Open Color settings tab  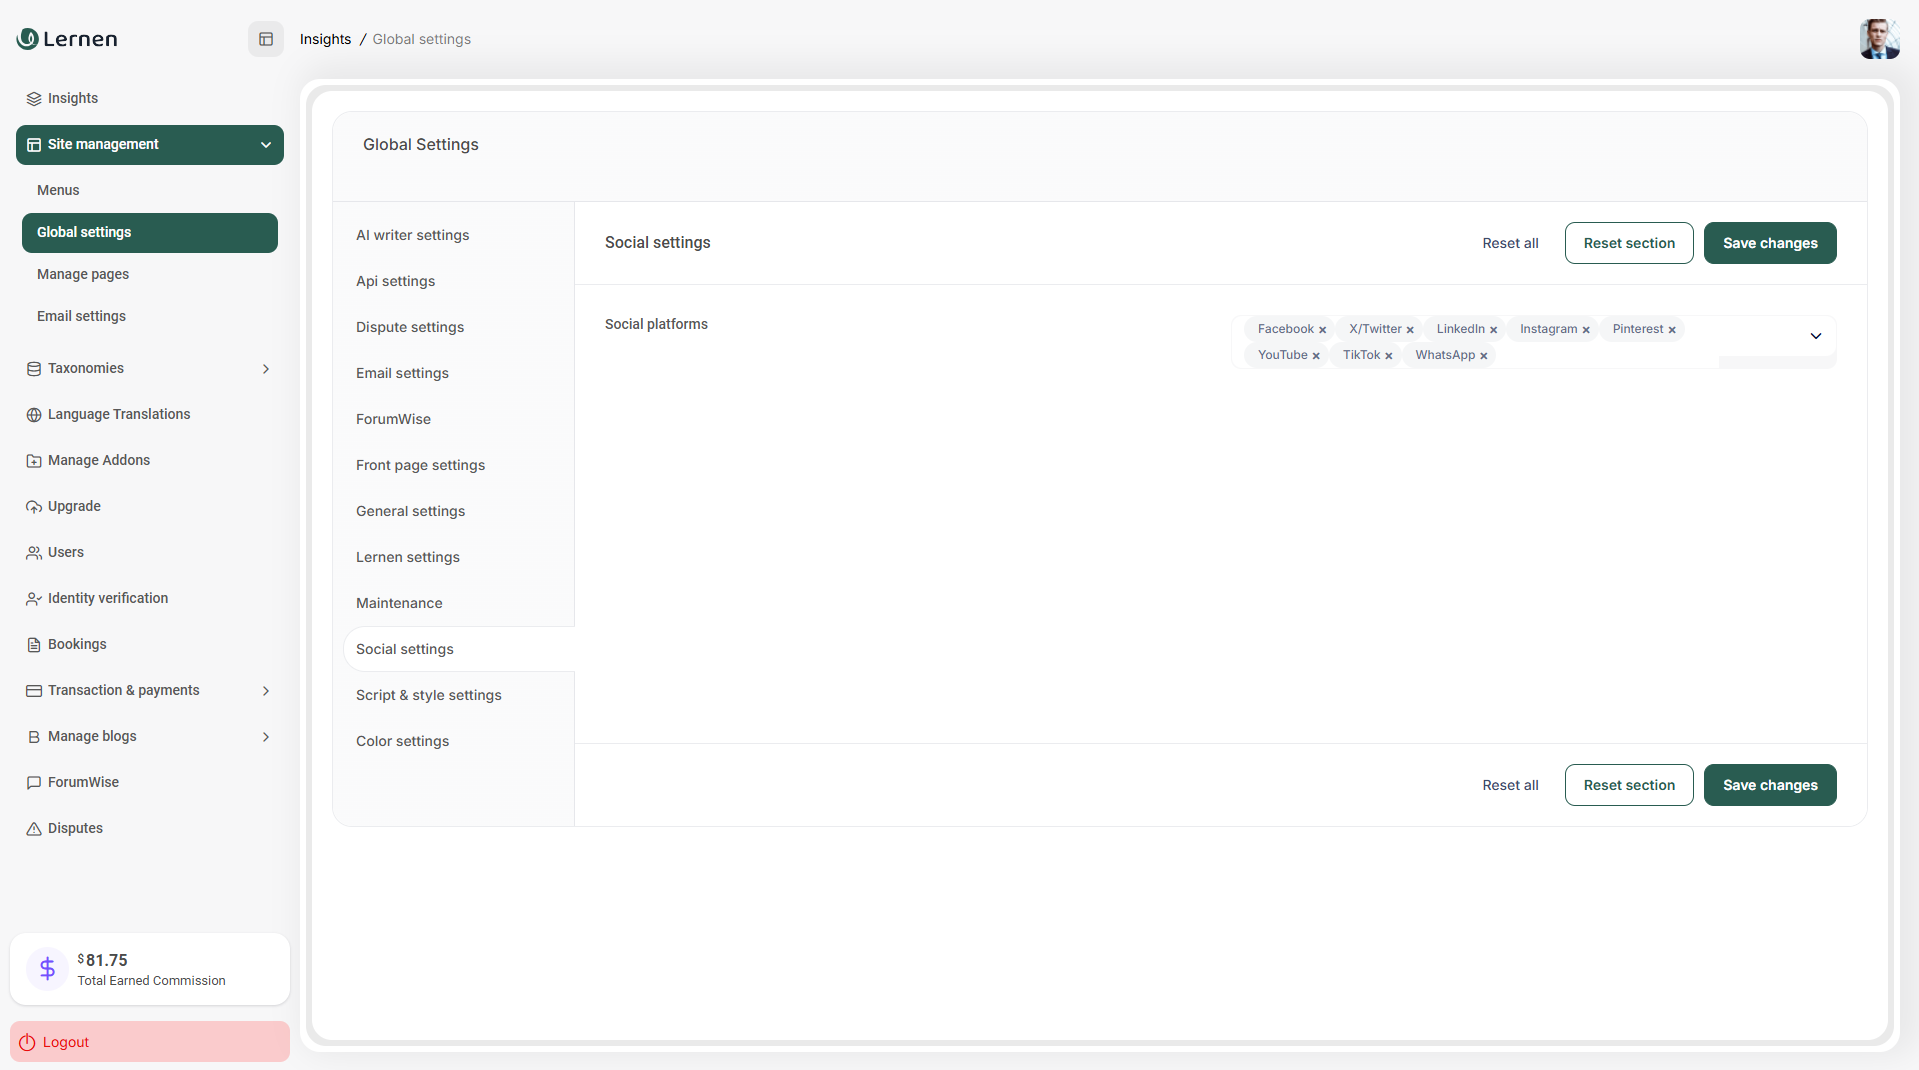402,741
